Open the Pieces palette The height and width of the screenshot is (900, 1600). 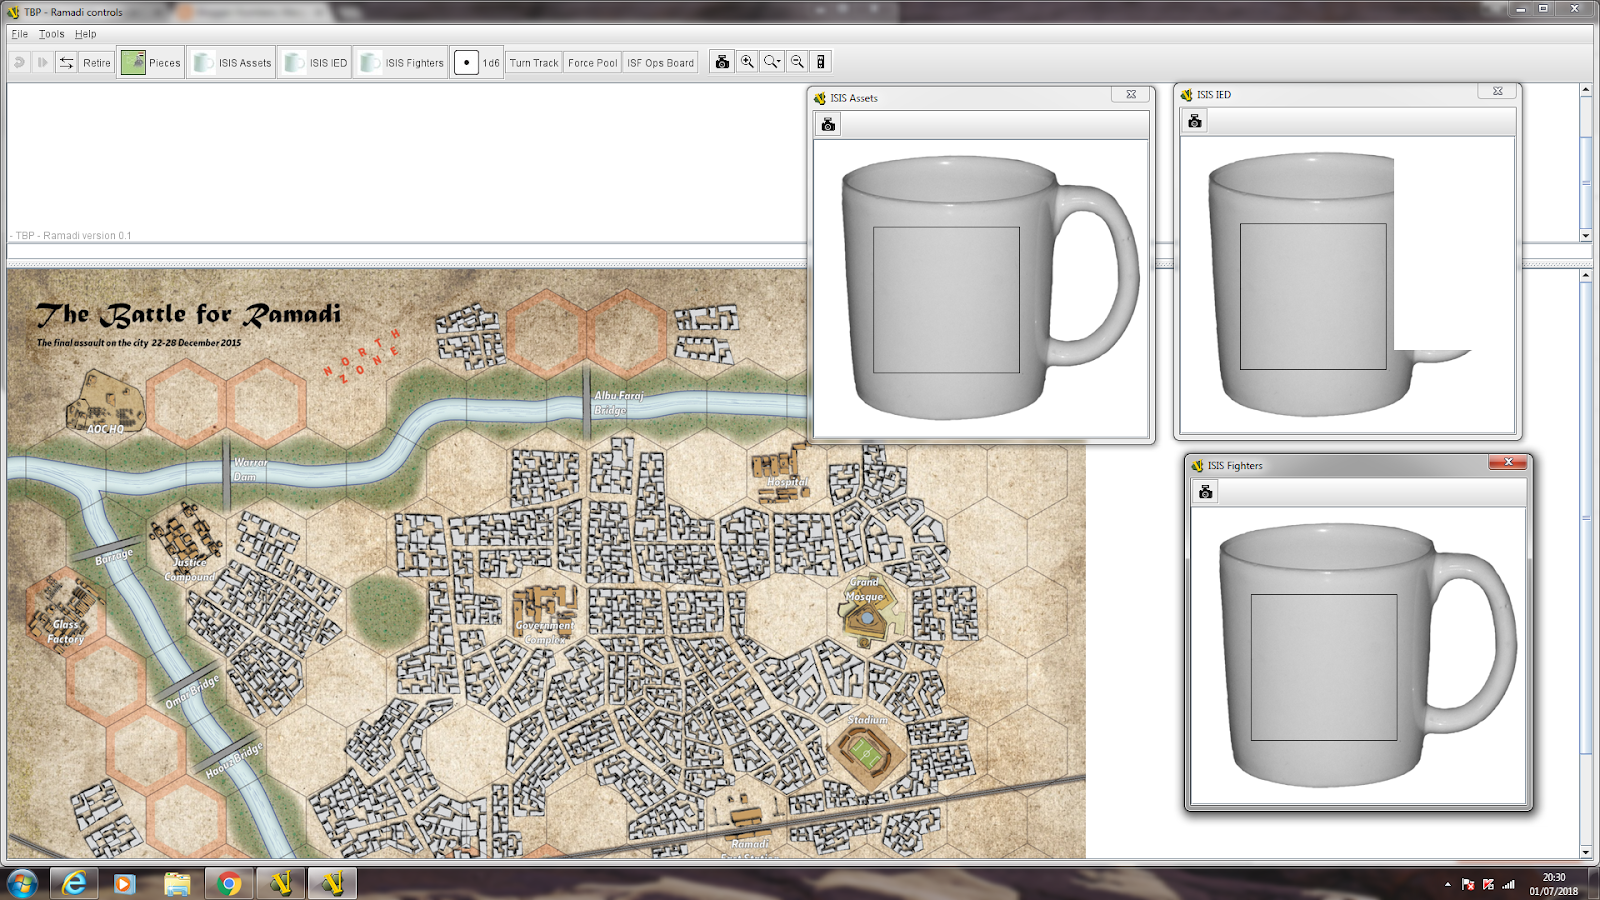[x=151, y=62]
